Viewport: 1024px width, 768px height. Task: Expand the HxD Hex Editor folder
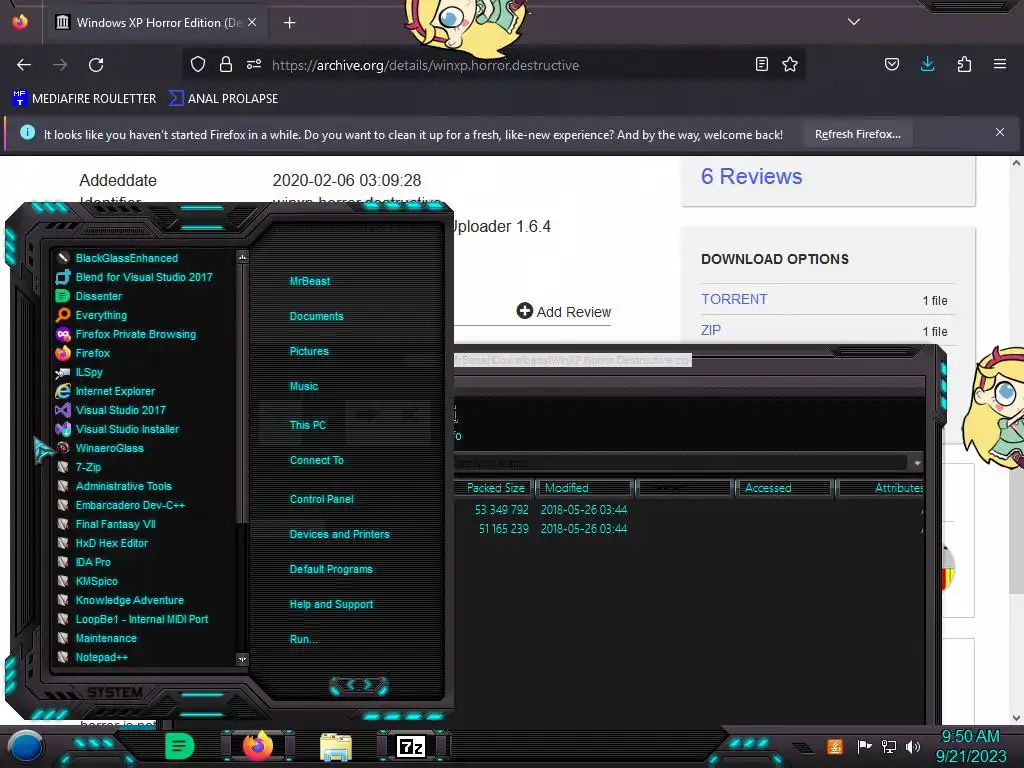tap(102, 542)
